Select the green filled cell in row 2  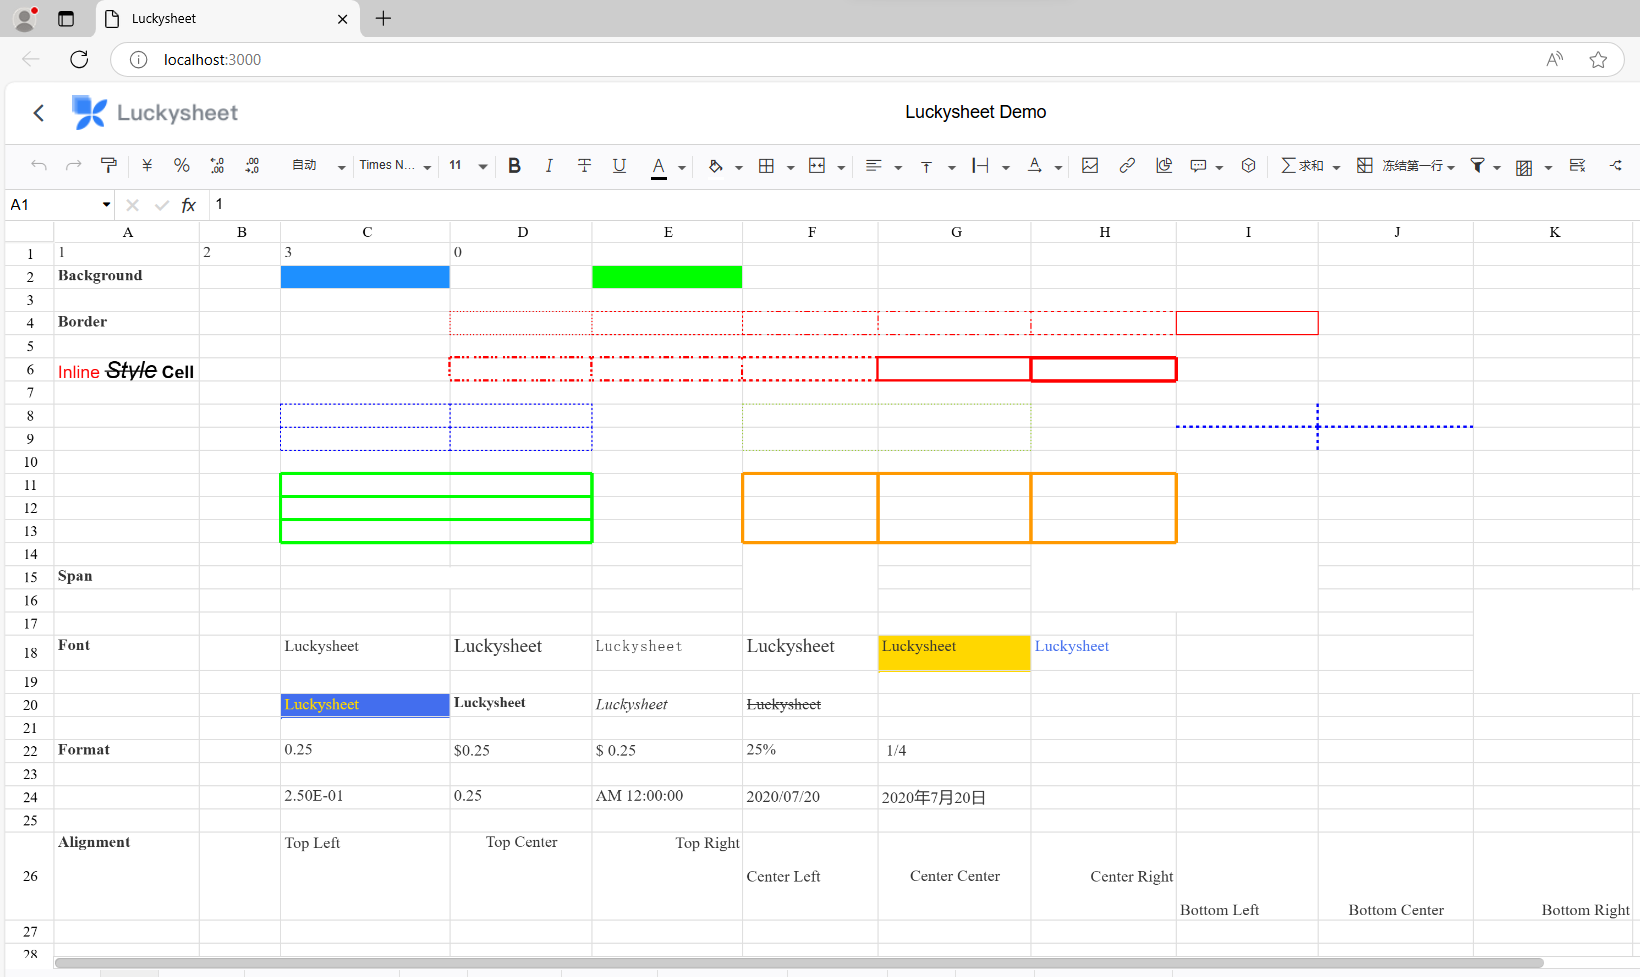(667, 277)
